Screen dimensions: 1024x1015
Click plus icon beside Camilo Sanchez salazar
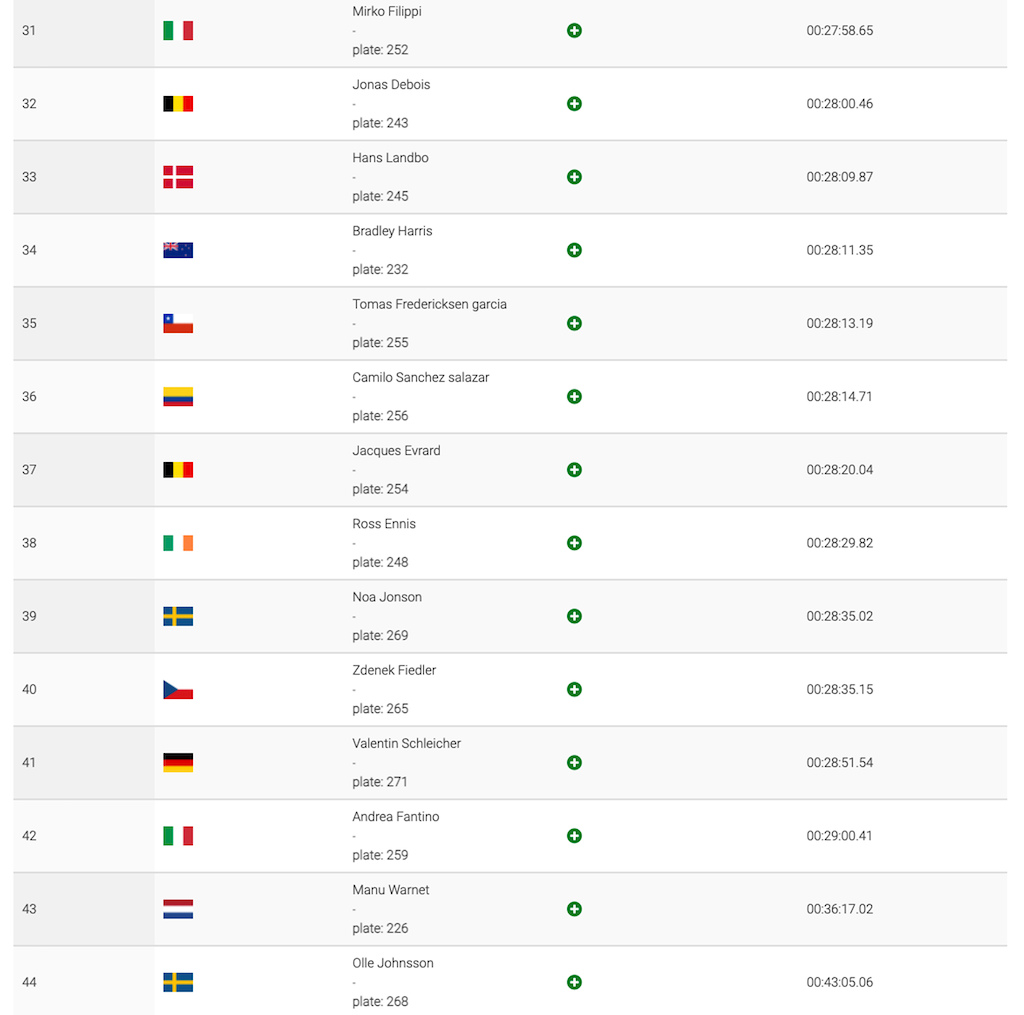(574, 396)
